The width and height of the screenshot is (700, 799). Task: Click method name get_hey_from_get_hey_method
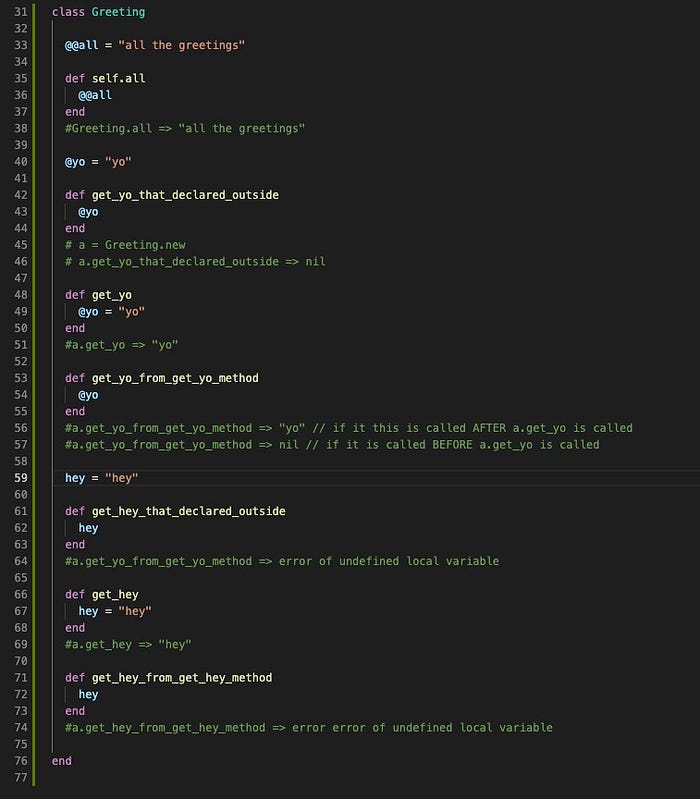coord(182,678)
